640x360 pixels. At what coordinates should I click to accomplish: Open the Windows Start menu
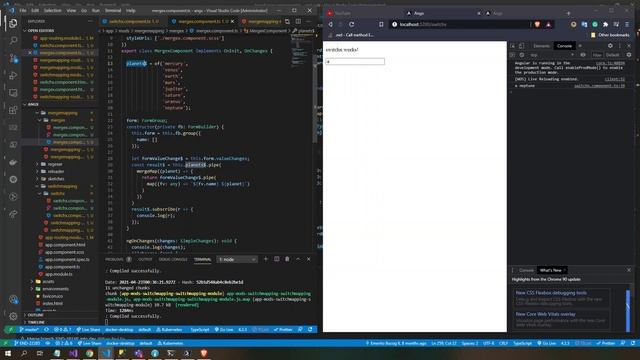pyautogui.click(x=7, y=353)
